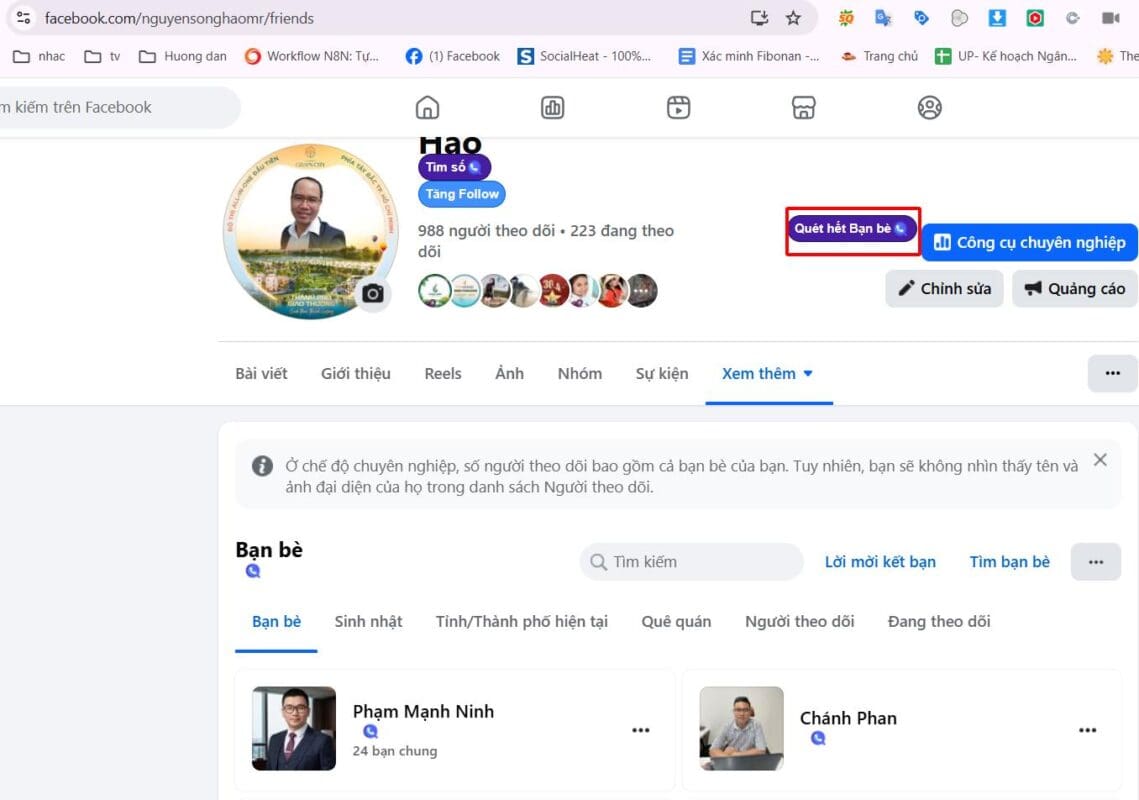Open Sự kiện tab
1139x800 pixels.
pyautogui.click(x=662, y=373)
